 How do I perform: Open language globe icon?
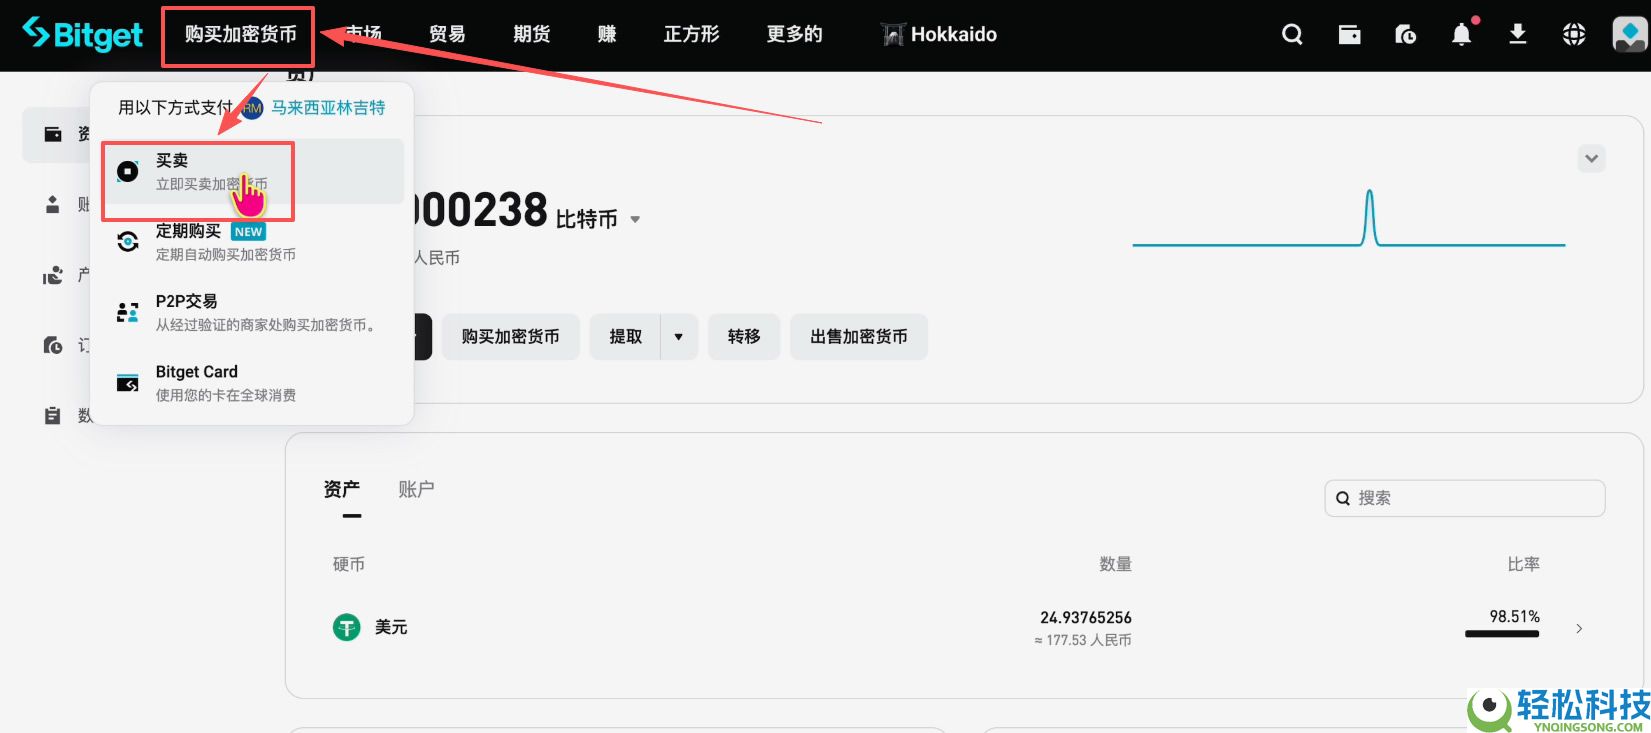pos(1573,35)
